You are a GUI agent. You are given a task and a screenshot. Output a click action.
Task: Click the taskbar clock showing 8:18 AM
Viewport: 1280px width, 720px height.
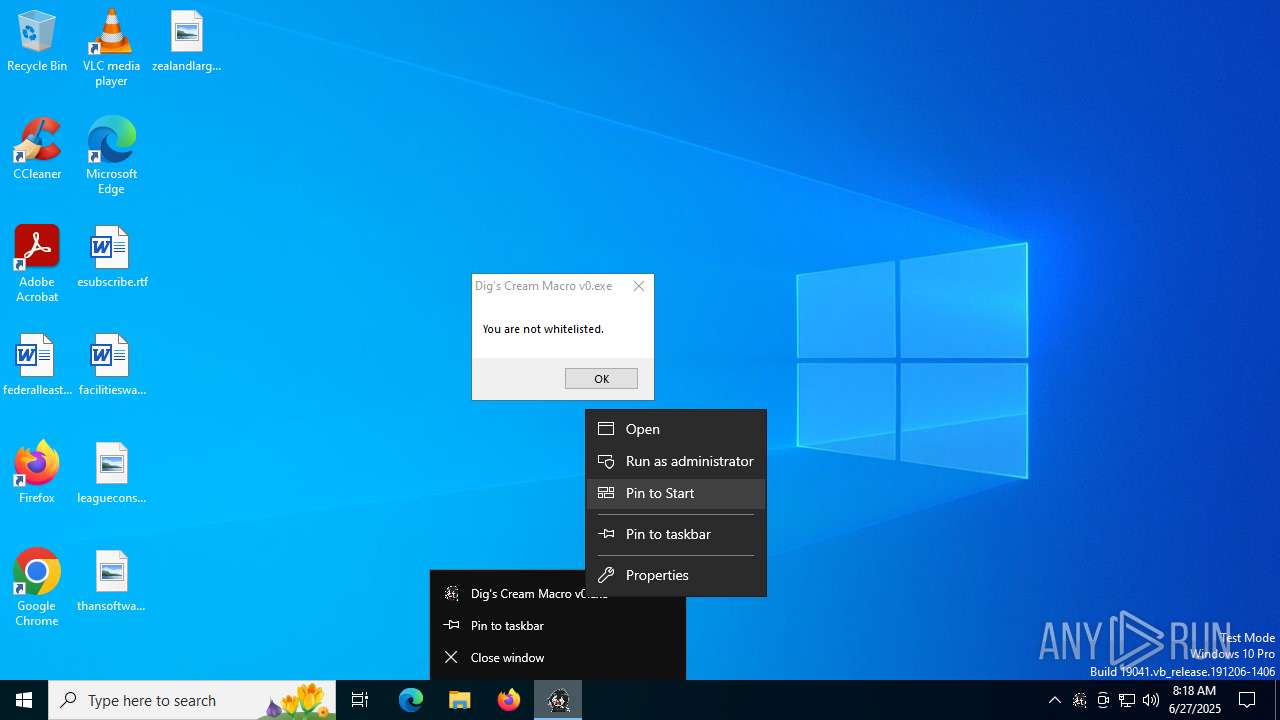tap(1195, 700)
